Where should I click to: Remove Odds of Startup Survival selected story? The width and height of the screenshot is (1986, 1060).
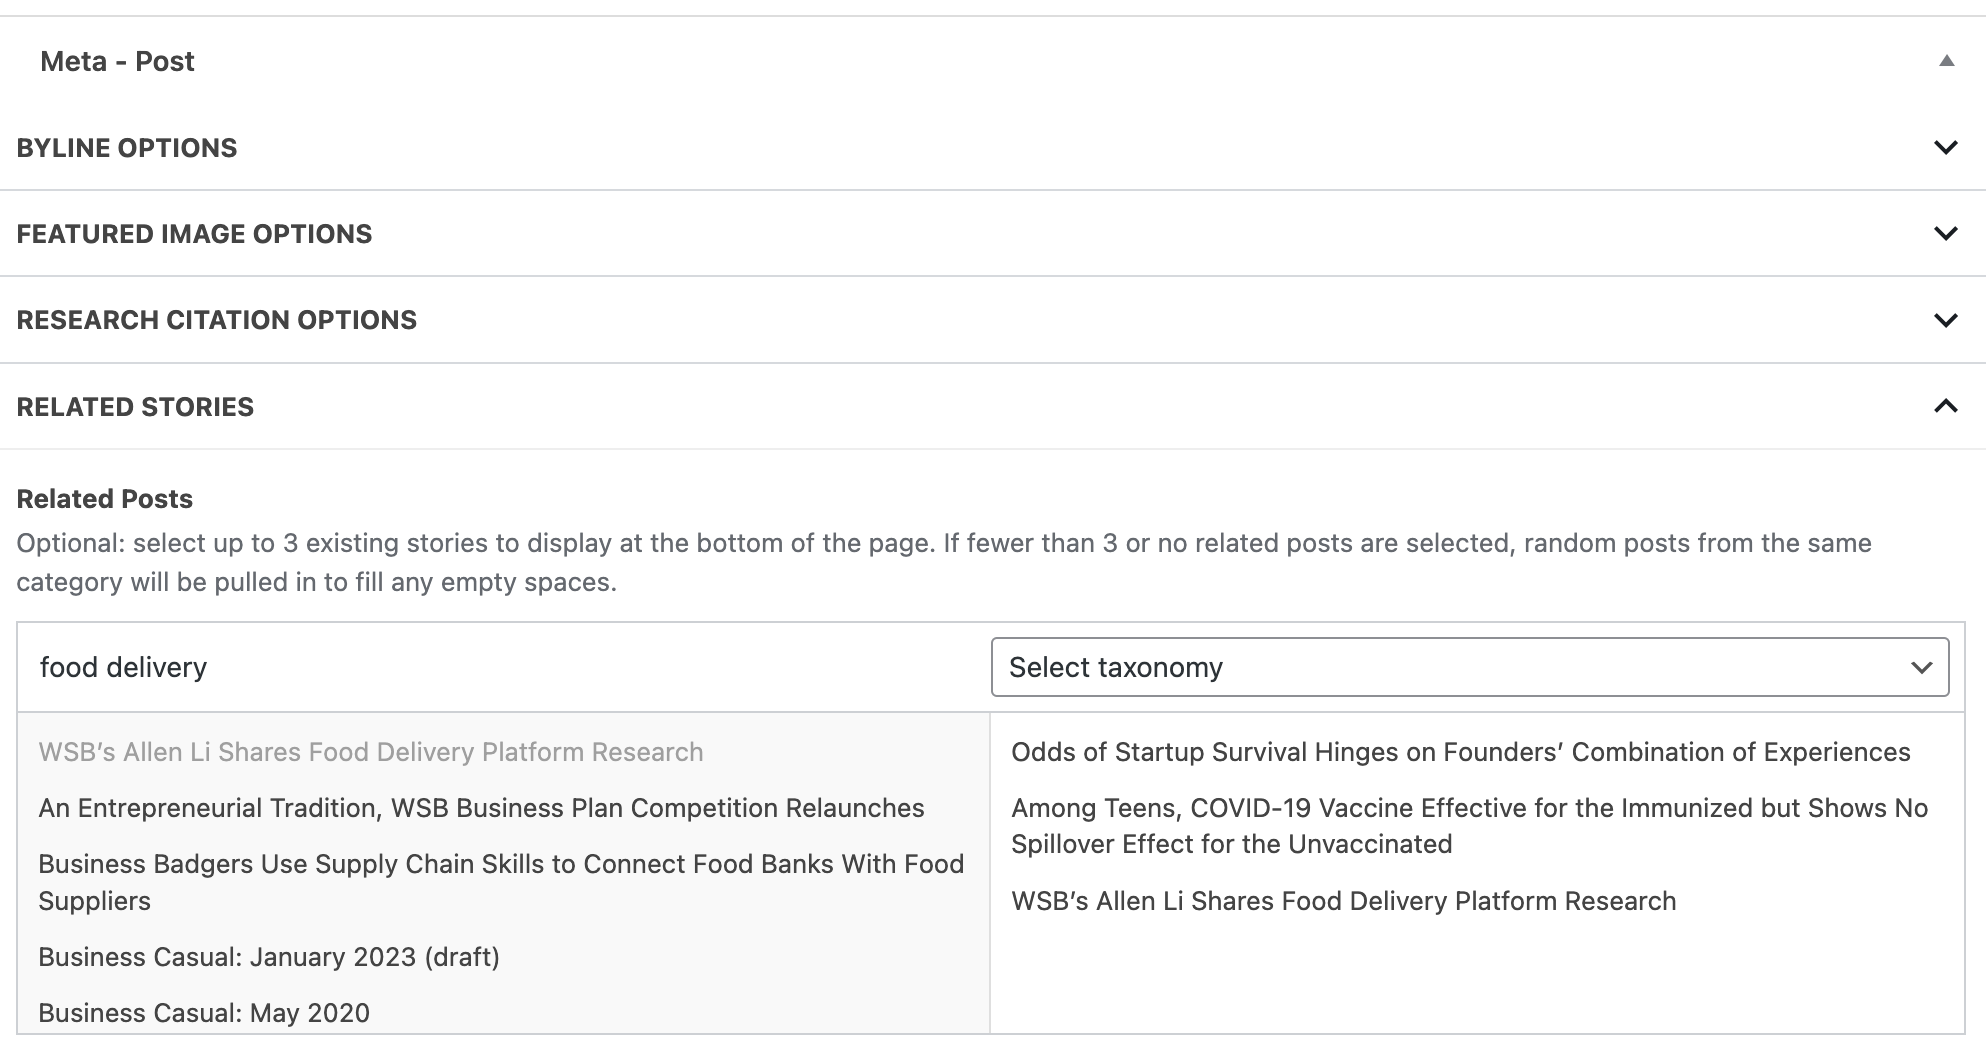point(1460,752)
